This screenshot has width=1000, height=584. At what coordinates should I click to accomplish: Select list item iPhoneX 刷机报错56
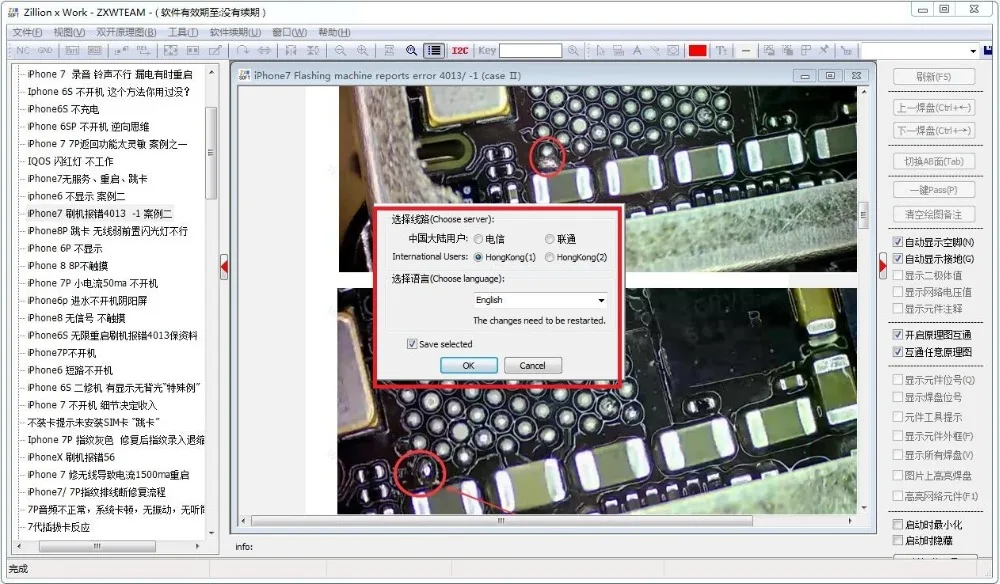71,457
